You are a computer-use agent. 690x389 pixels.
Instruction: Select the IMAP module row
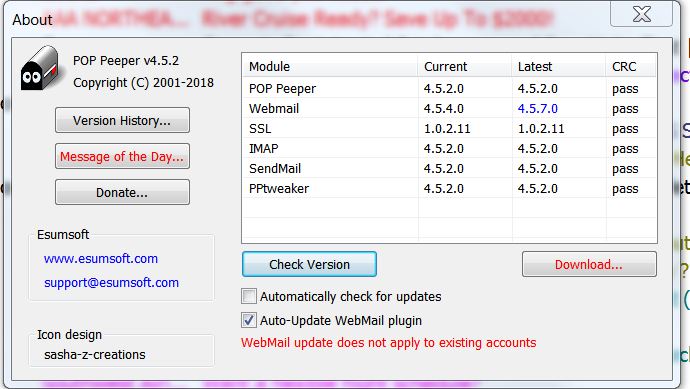pos(449,148)
